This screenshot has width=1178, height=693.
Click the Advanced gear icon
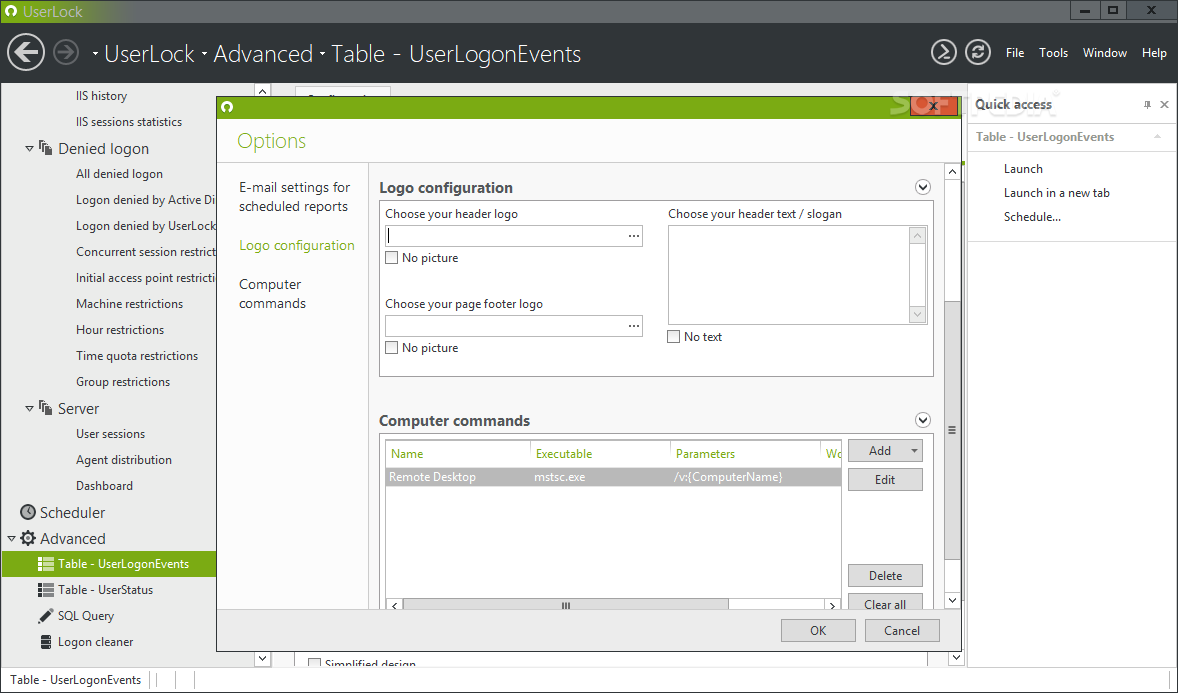pos(28,538)
